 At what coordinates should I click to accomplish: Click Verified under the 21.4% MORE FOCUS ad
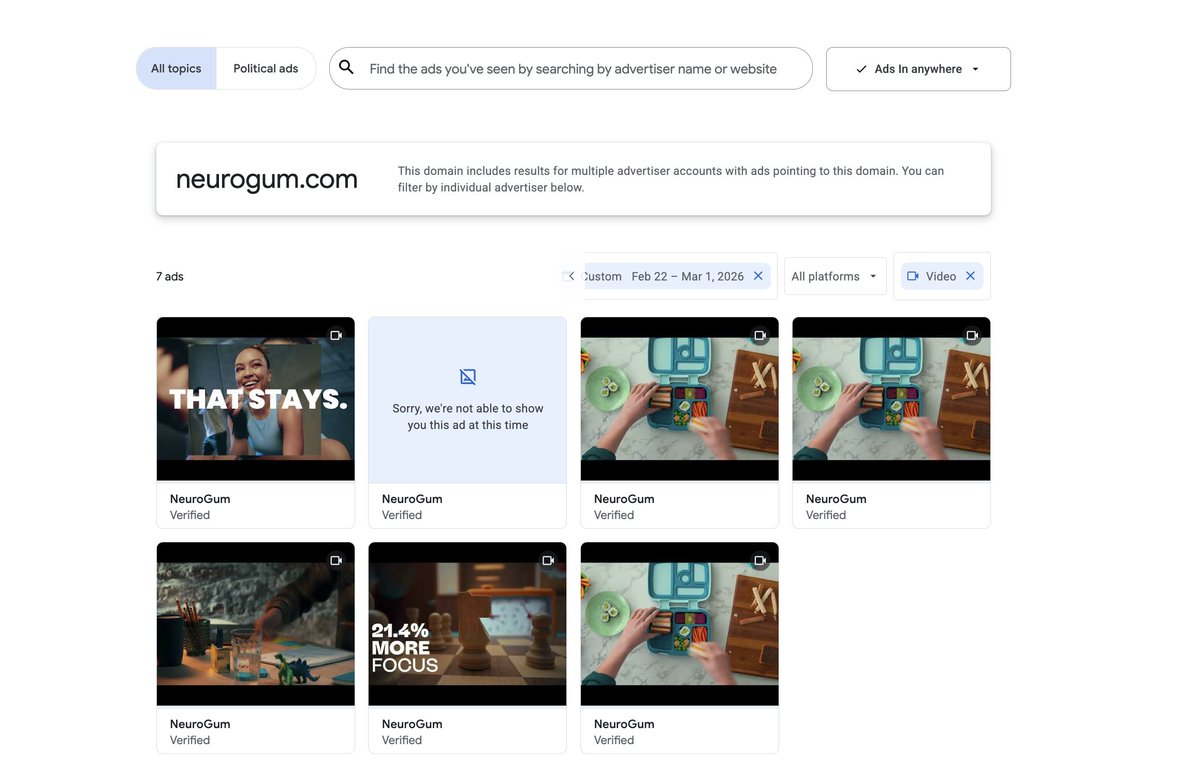(402, 740)
